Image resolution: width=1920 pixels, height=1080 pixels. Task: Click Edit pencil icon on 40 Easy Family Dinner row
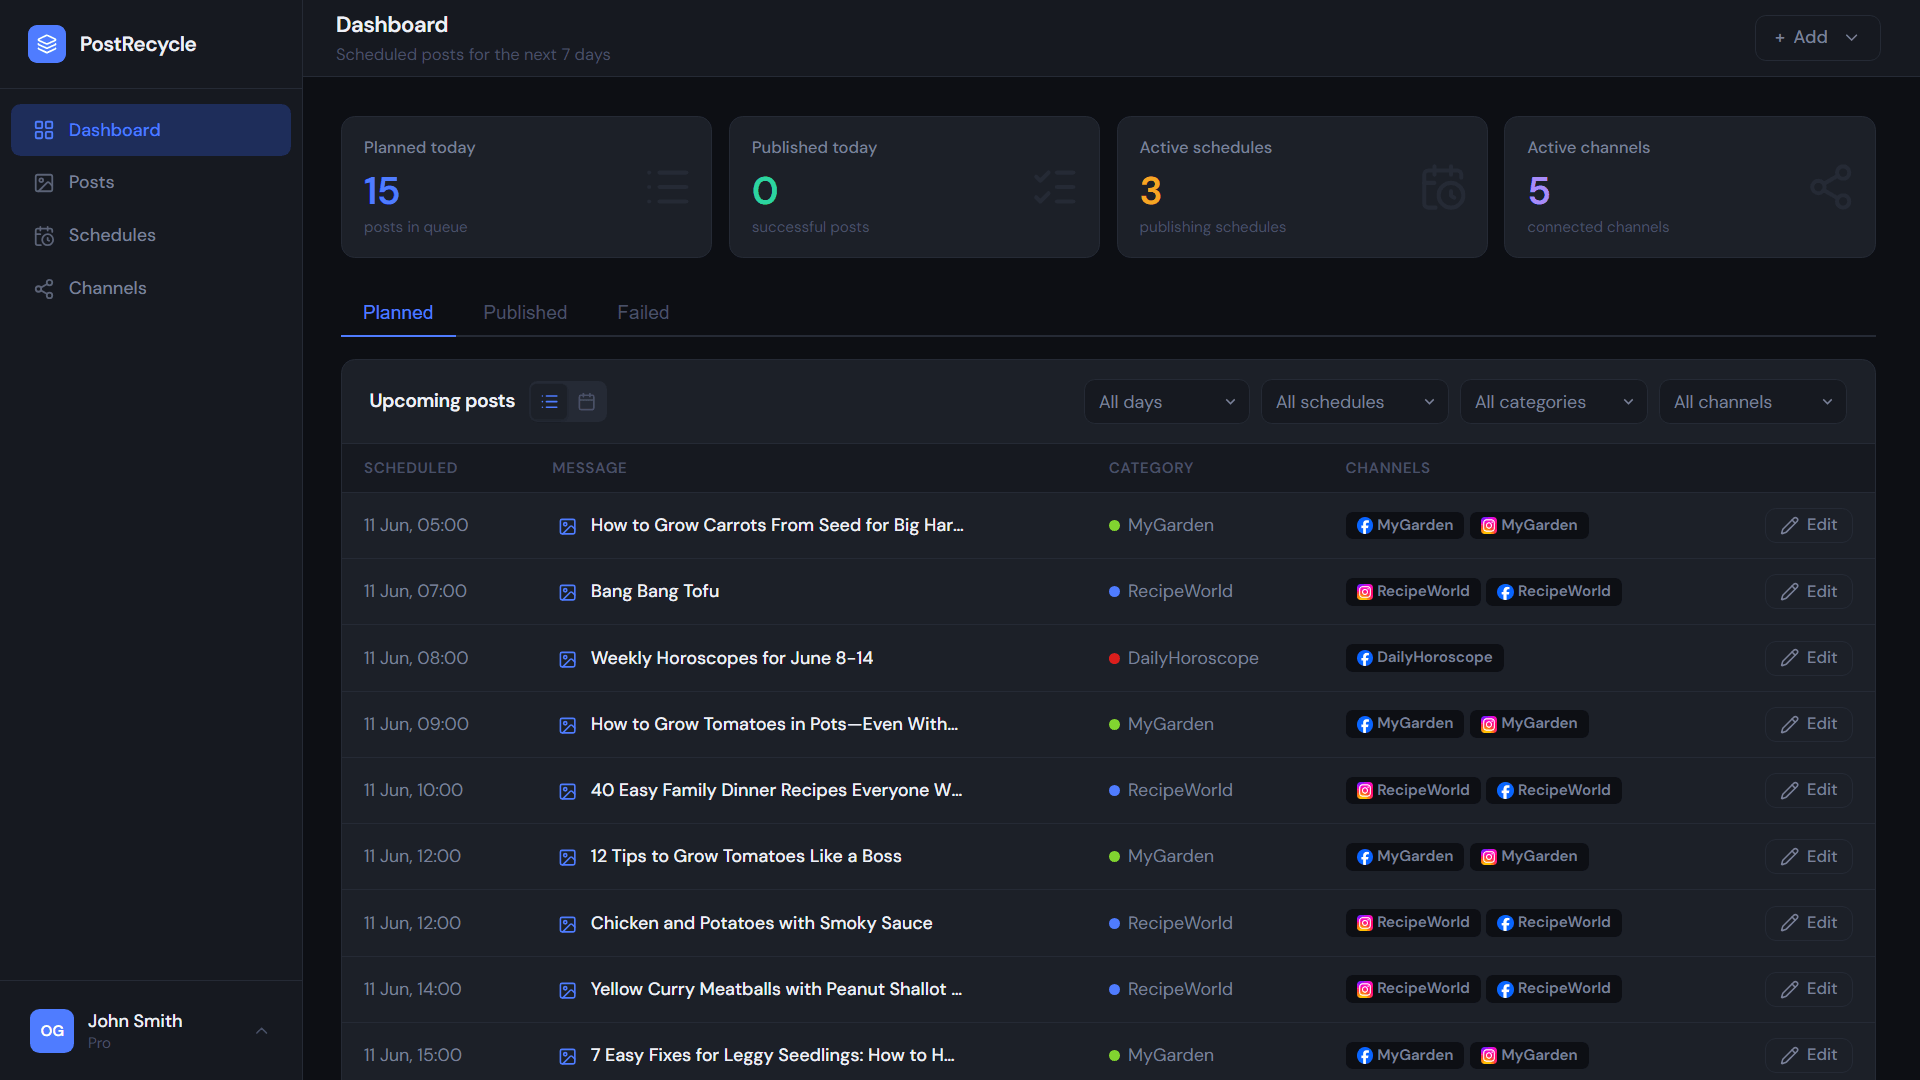click(1789, 790)
